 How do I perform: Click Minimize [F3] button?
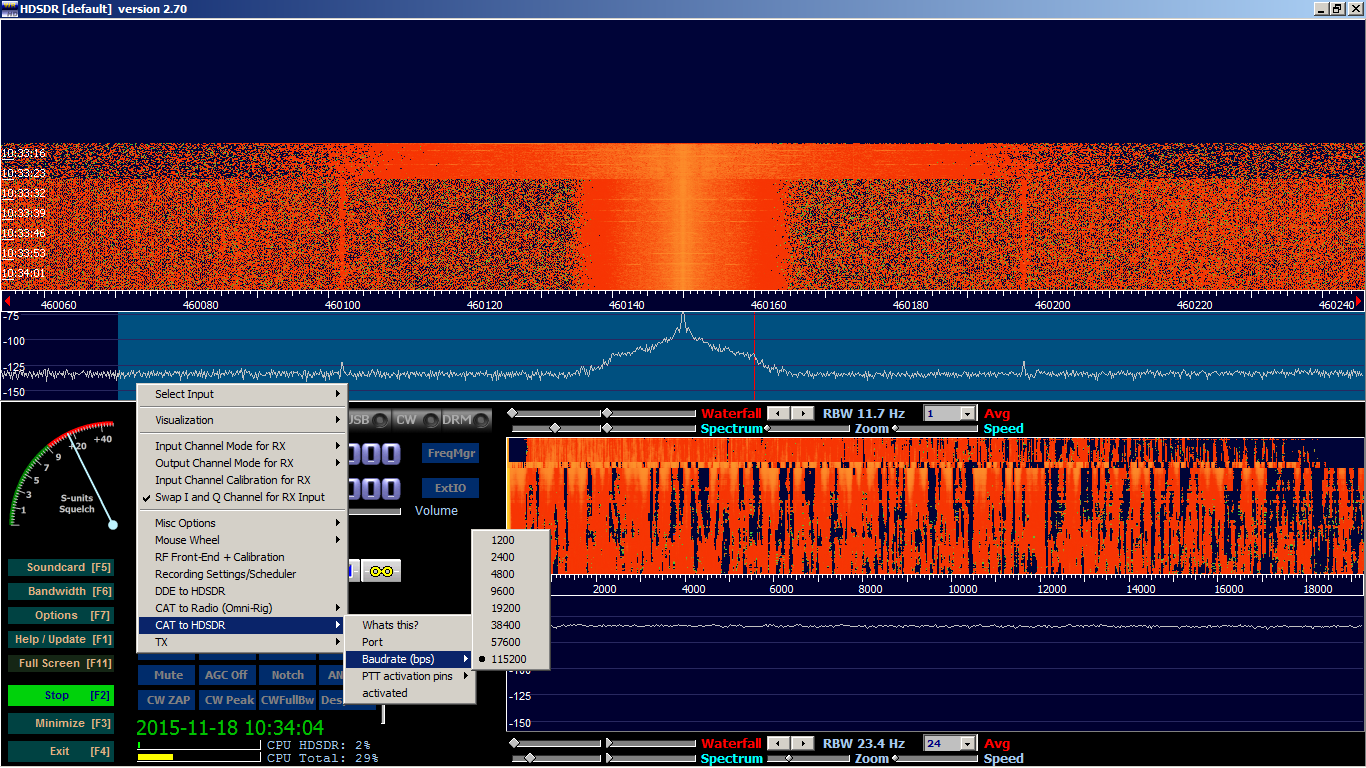tap(60, 723)
